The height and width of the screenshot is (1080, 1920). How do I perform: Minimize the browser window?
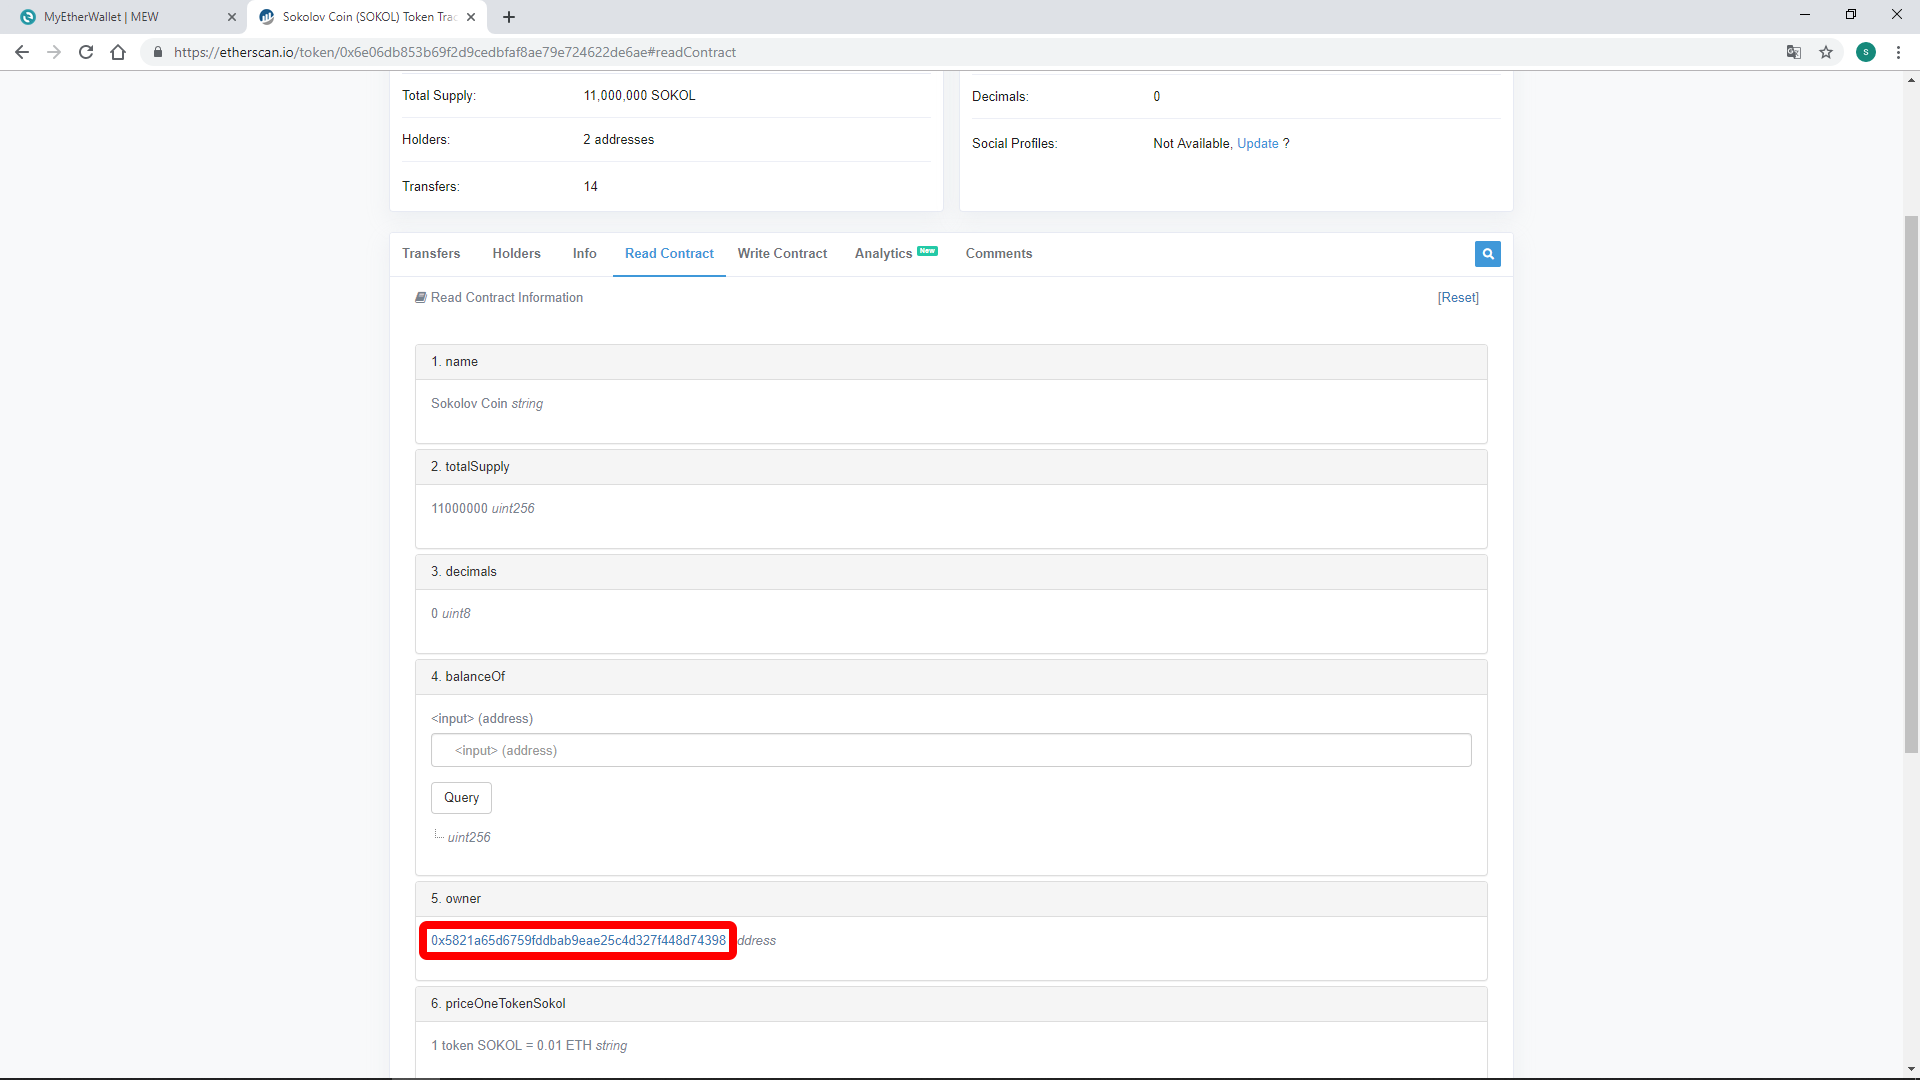[1804, 15]
